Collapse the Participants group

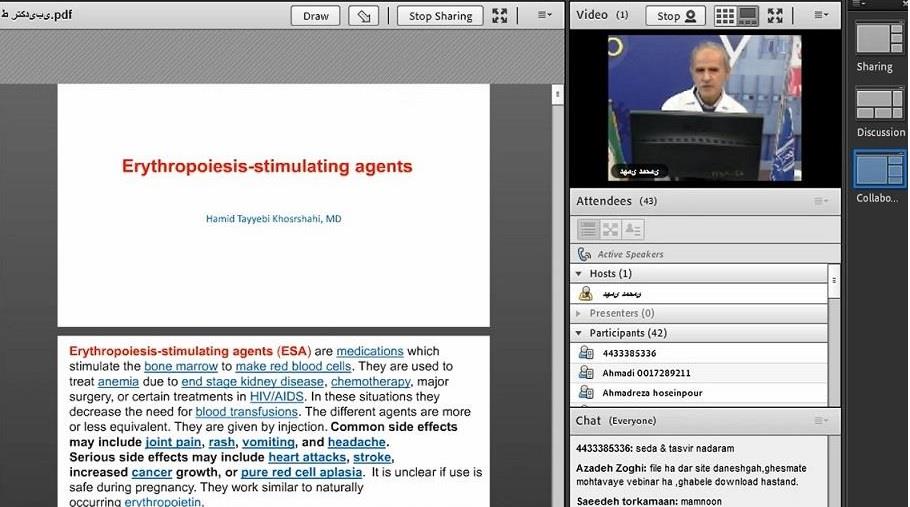pyautogui.click(x=578, y=333)
